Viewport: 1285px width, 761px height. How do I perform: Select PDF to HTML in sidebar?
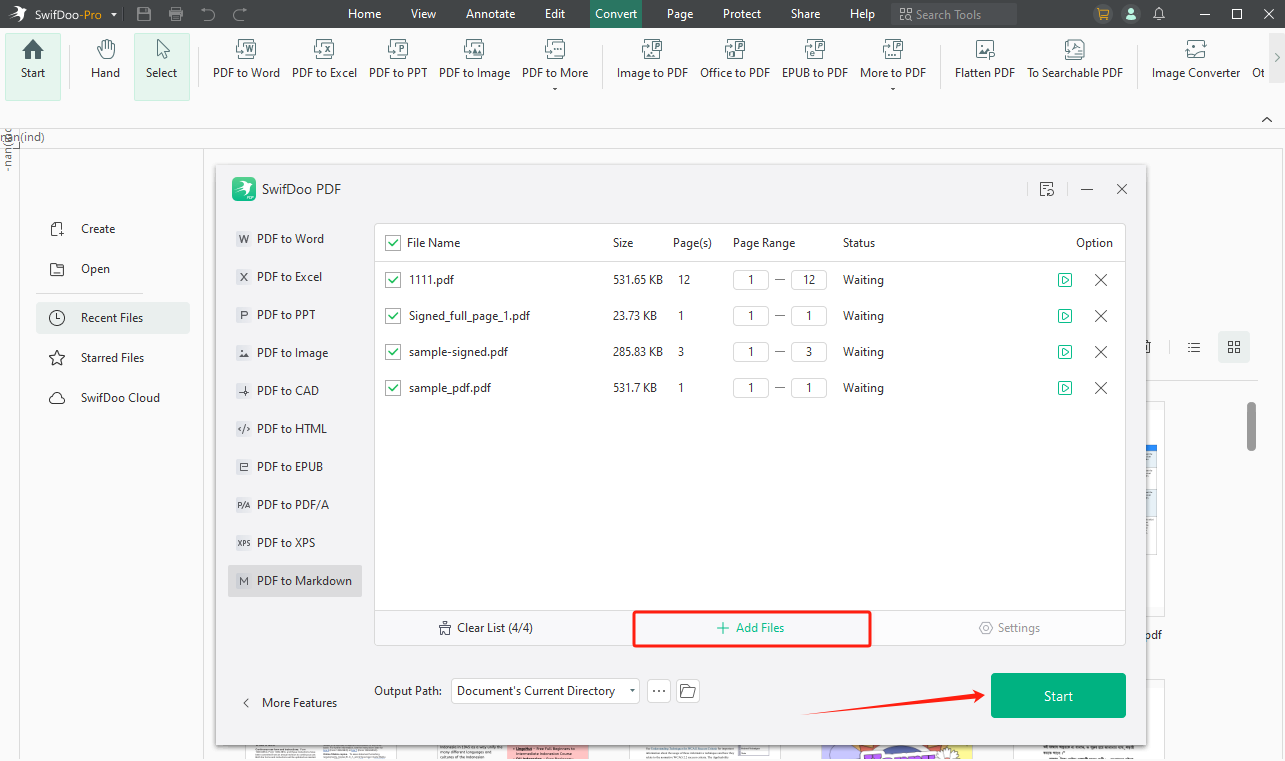(295, 429)
